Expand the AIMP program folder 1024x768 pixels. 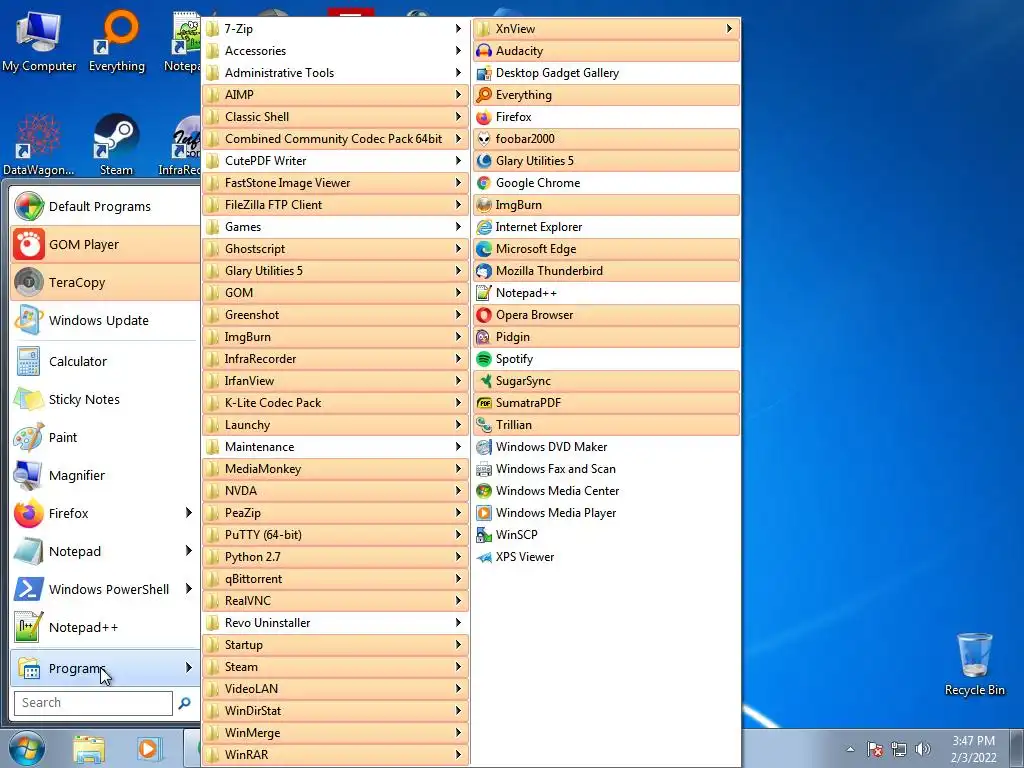point(335,95)
